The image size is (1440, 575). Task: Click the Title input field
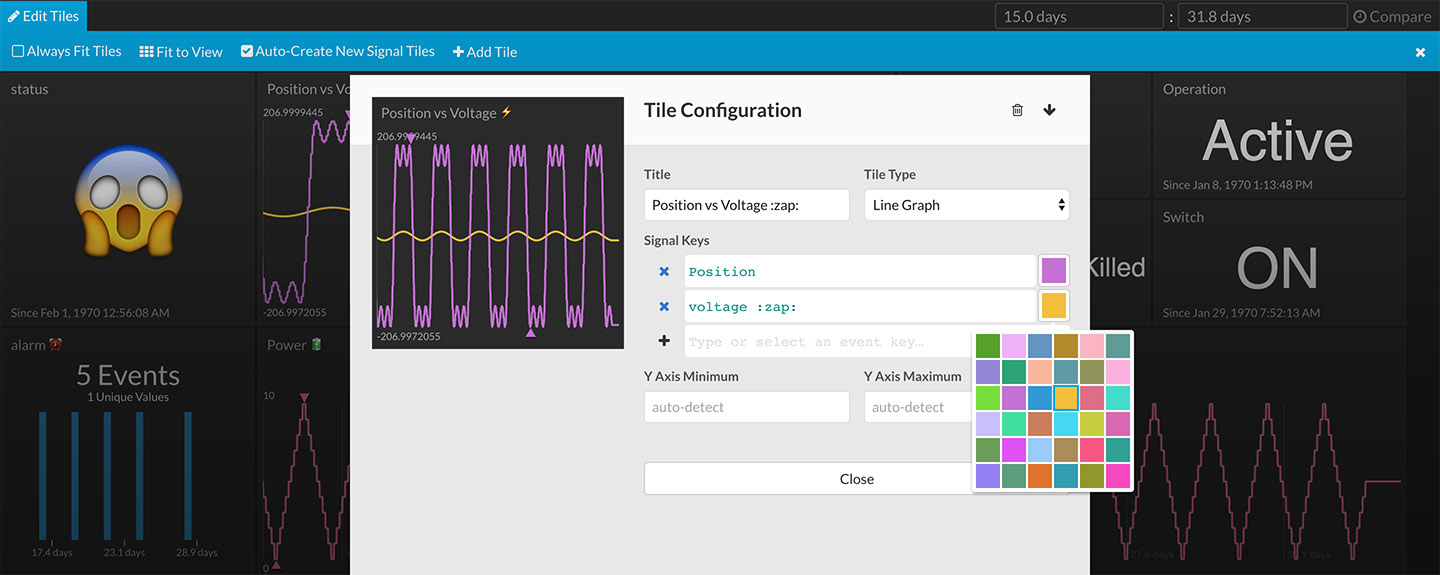tap(746, 205)
